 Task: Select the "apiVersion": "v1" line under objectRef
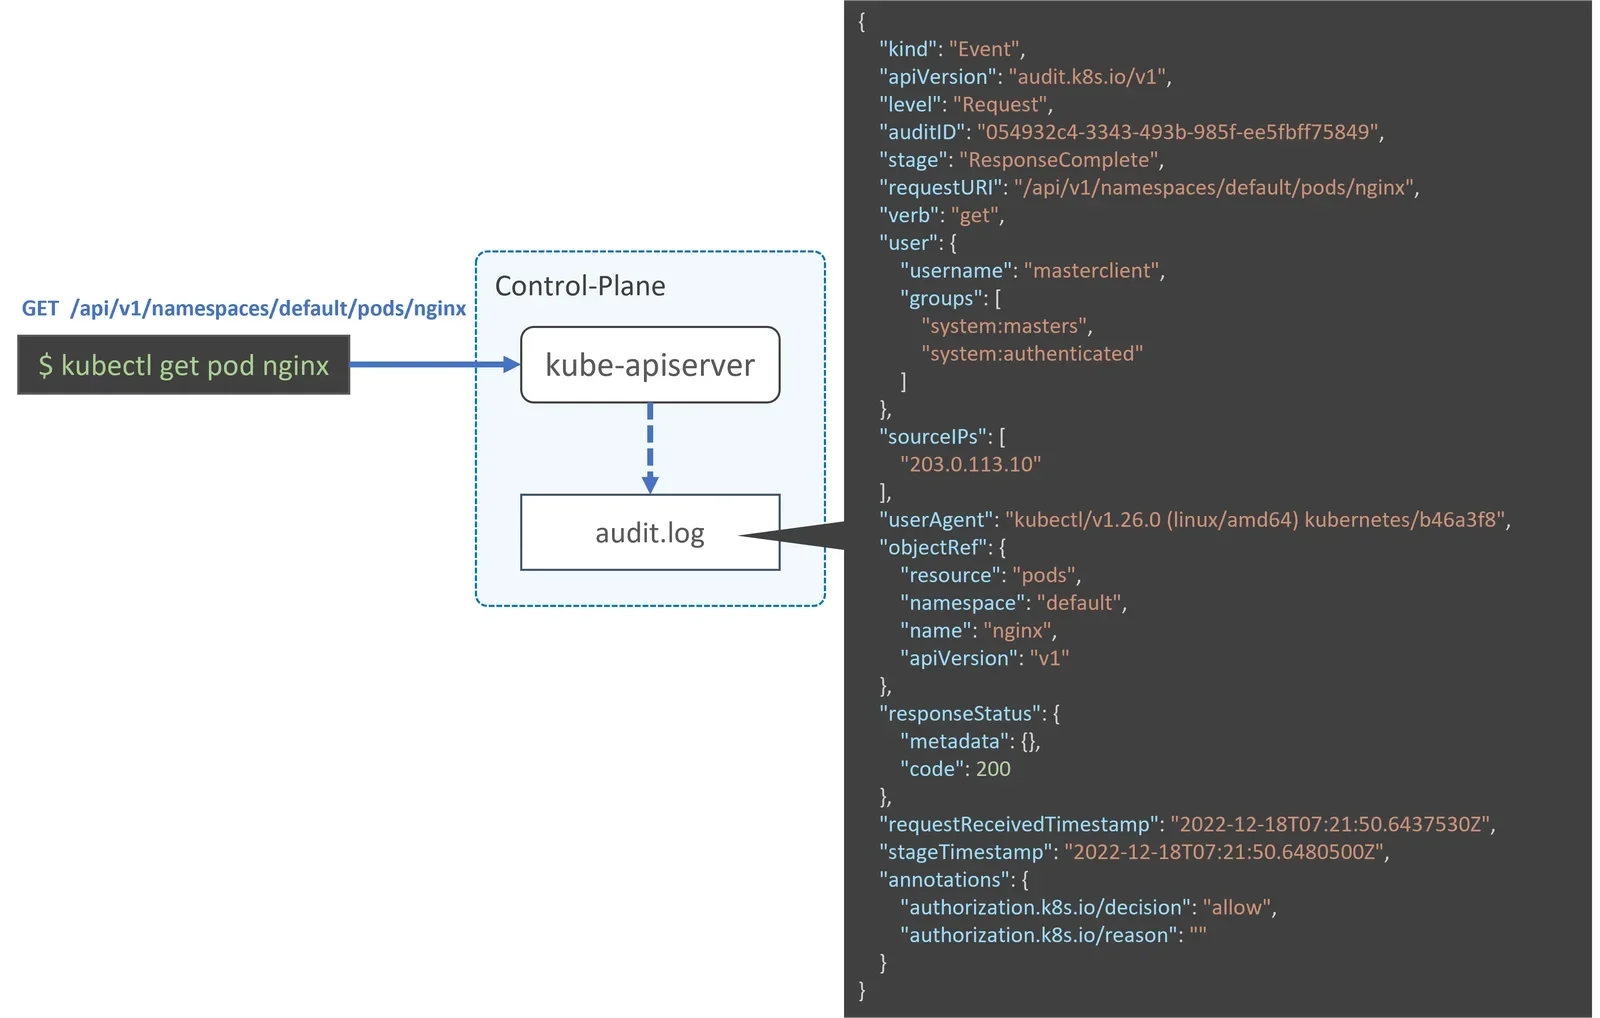984,658
